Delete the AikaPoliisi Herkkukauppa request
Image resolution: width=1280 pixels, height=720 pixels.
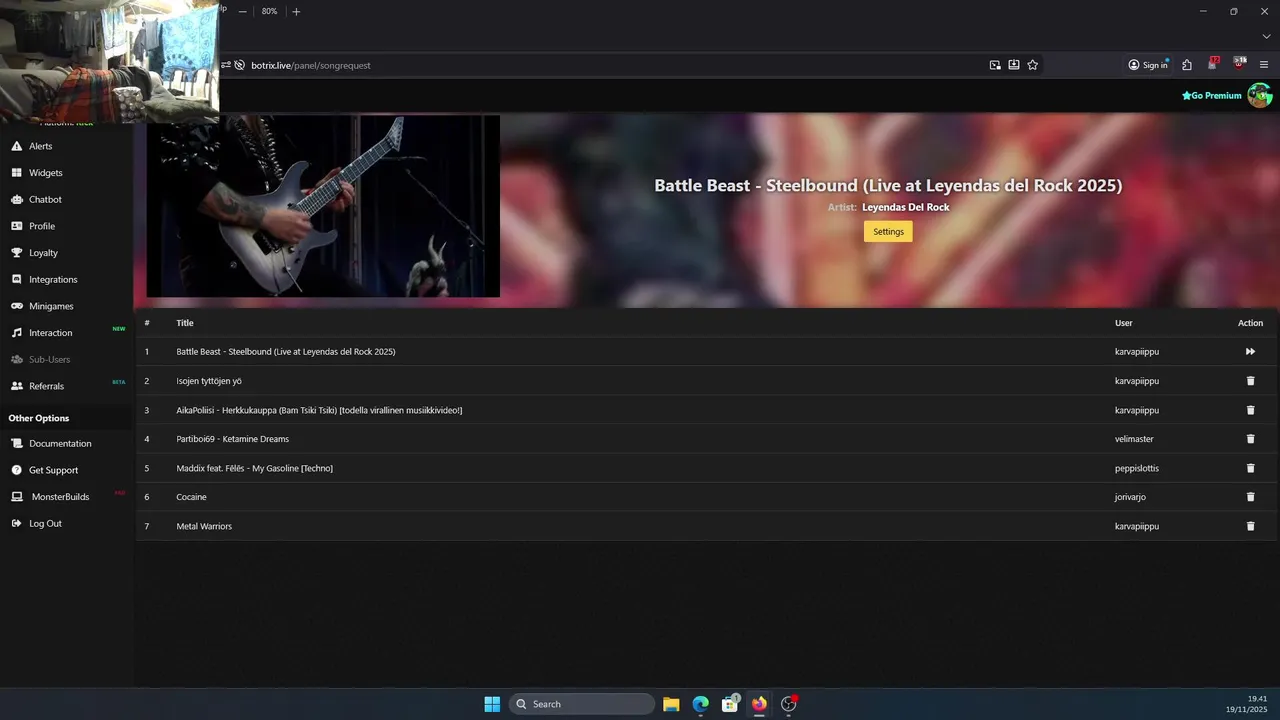click(1250, 410)
